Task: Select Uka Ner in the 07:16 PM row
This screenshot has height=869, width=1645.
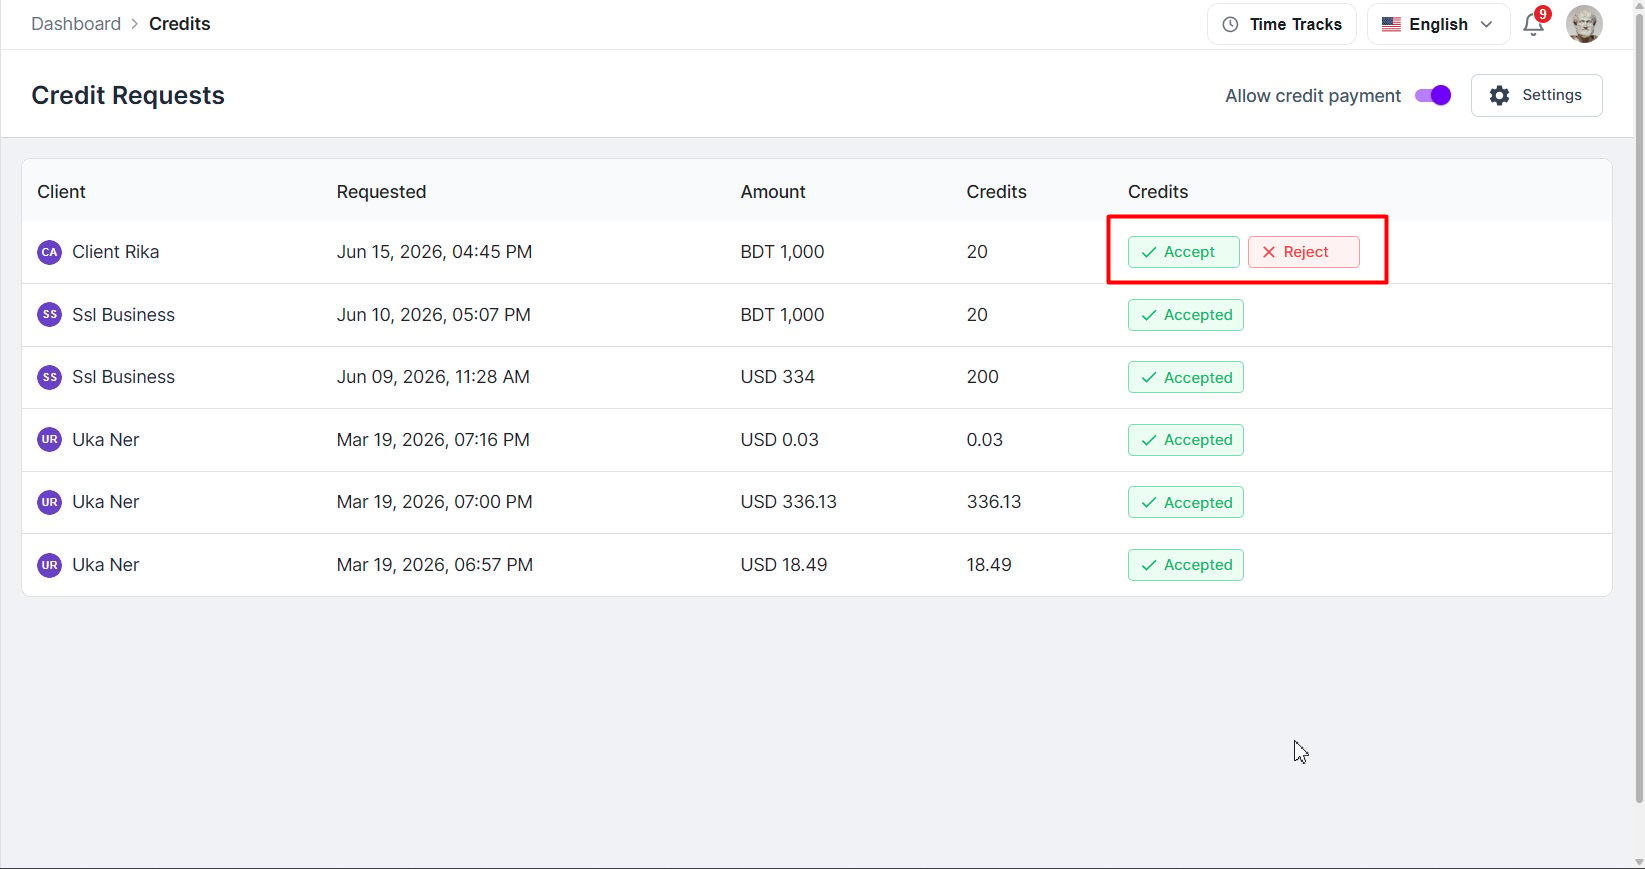Action: 105,440
